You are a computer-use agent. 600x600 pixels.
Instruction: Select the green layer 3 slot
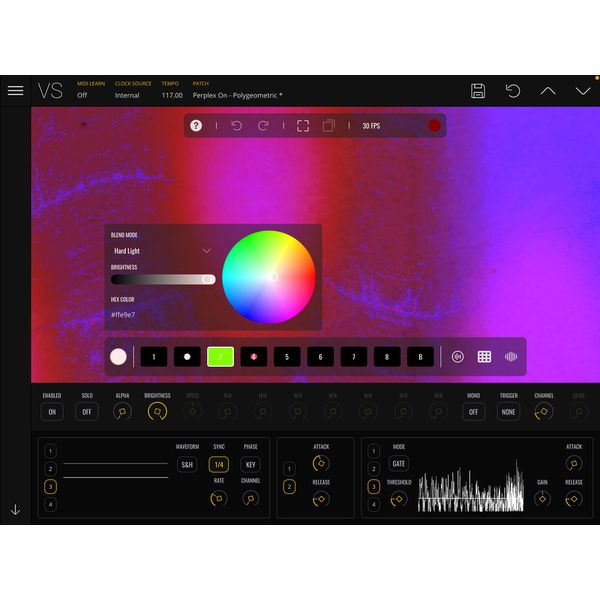220,357
